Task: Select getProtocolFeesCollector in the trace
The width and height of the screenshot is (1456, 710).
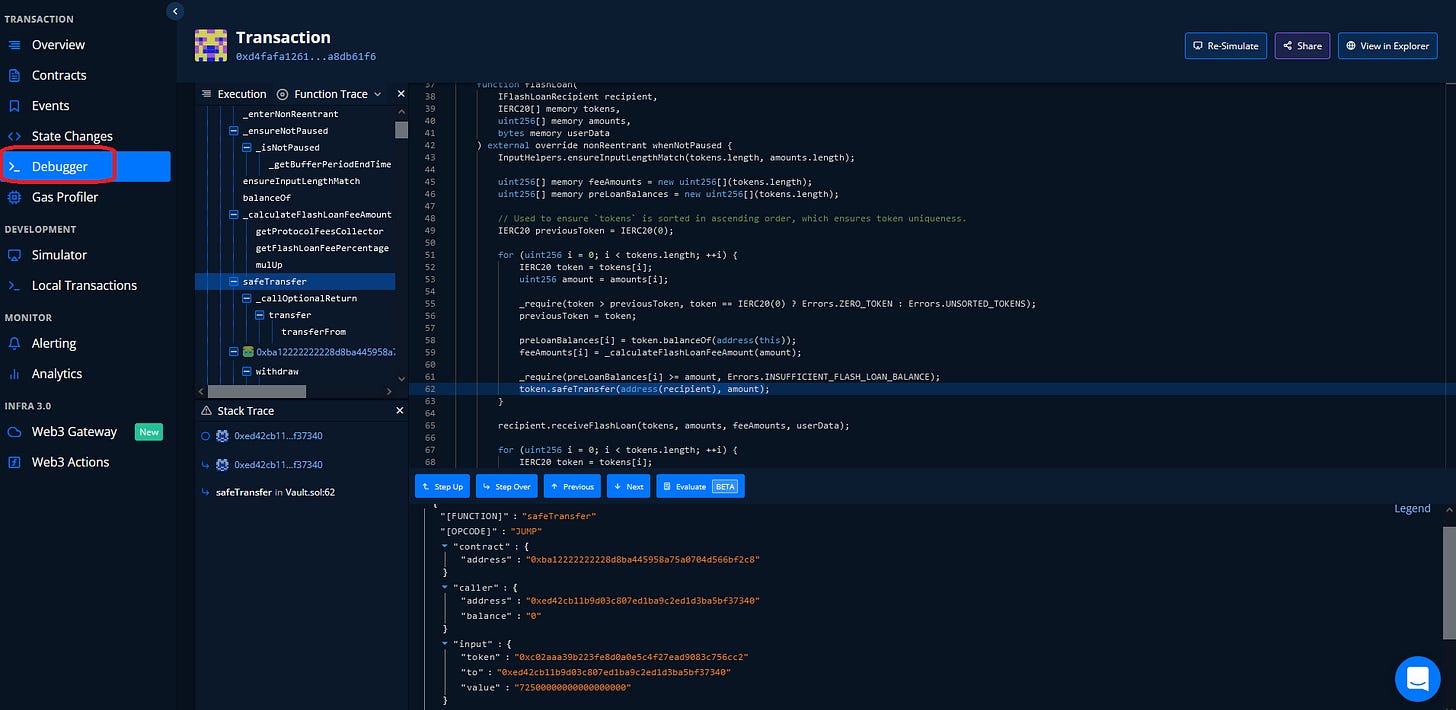Action: pos(319,231)
